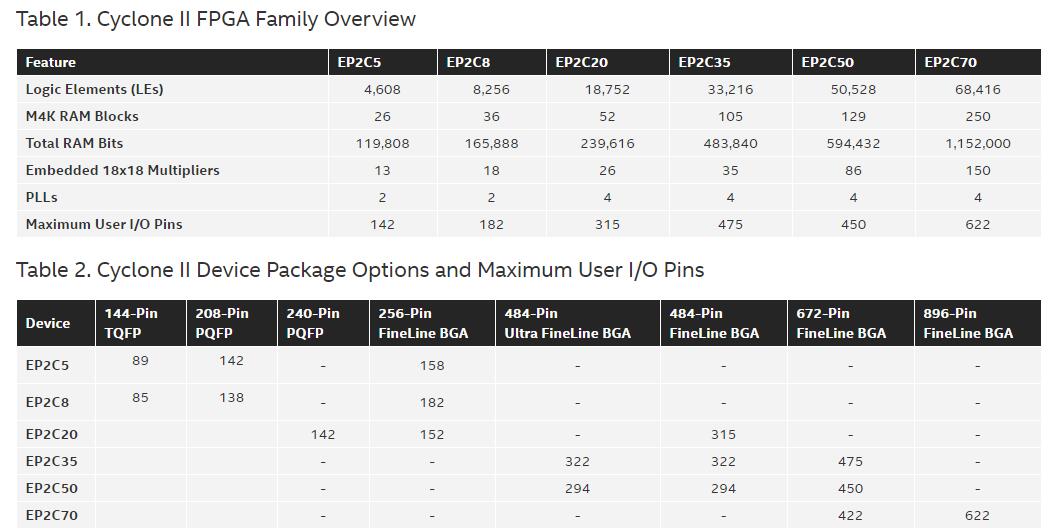Click the 68,416 logic elements value
The height and width of the screenshot is (531, 1051).
pos(977,89)
